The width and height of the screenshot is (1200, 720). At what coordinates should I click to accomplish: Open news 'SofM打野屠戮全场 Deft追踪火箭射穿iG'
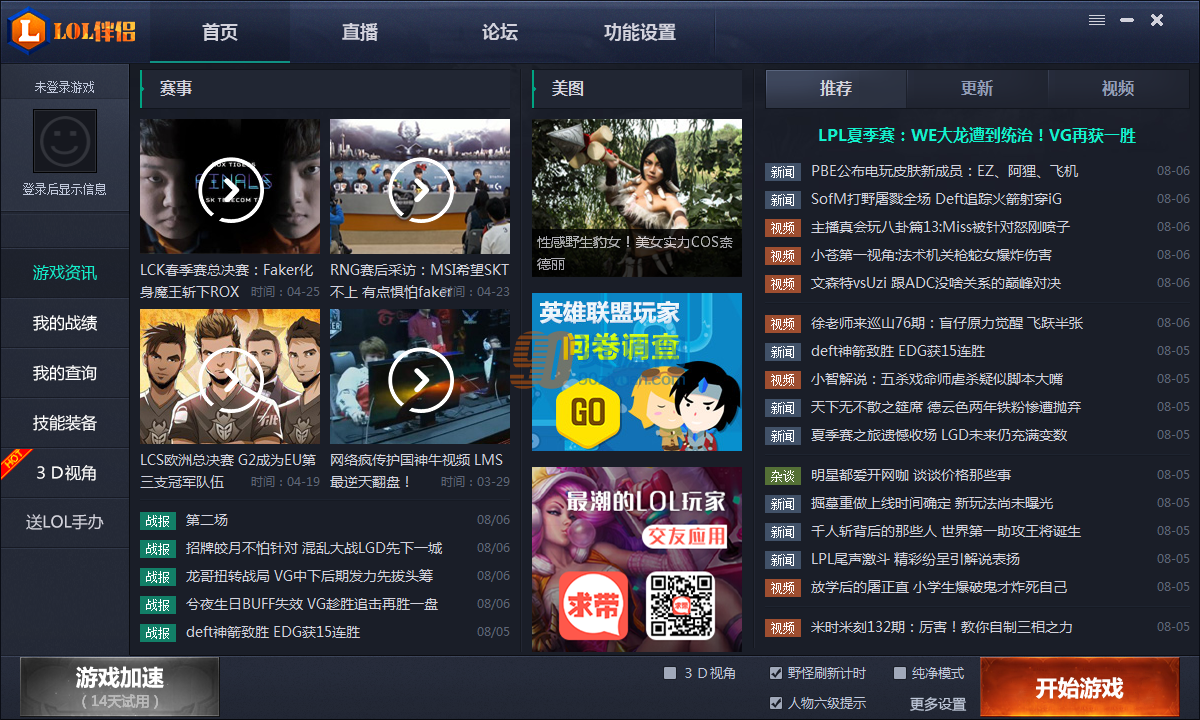936,200
